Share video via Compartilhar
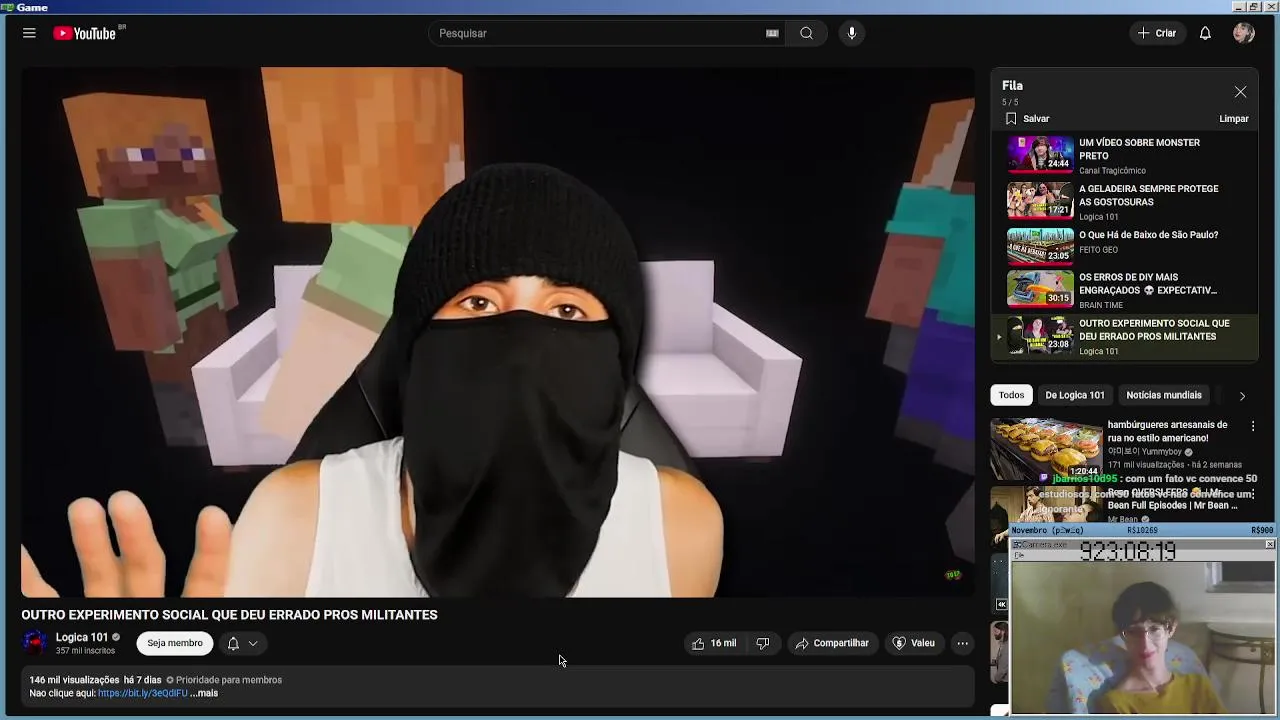 click(x=832, y=643)
